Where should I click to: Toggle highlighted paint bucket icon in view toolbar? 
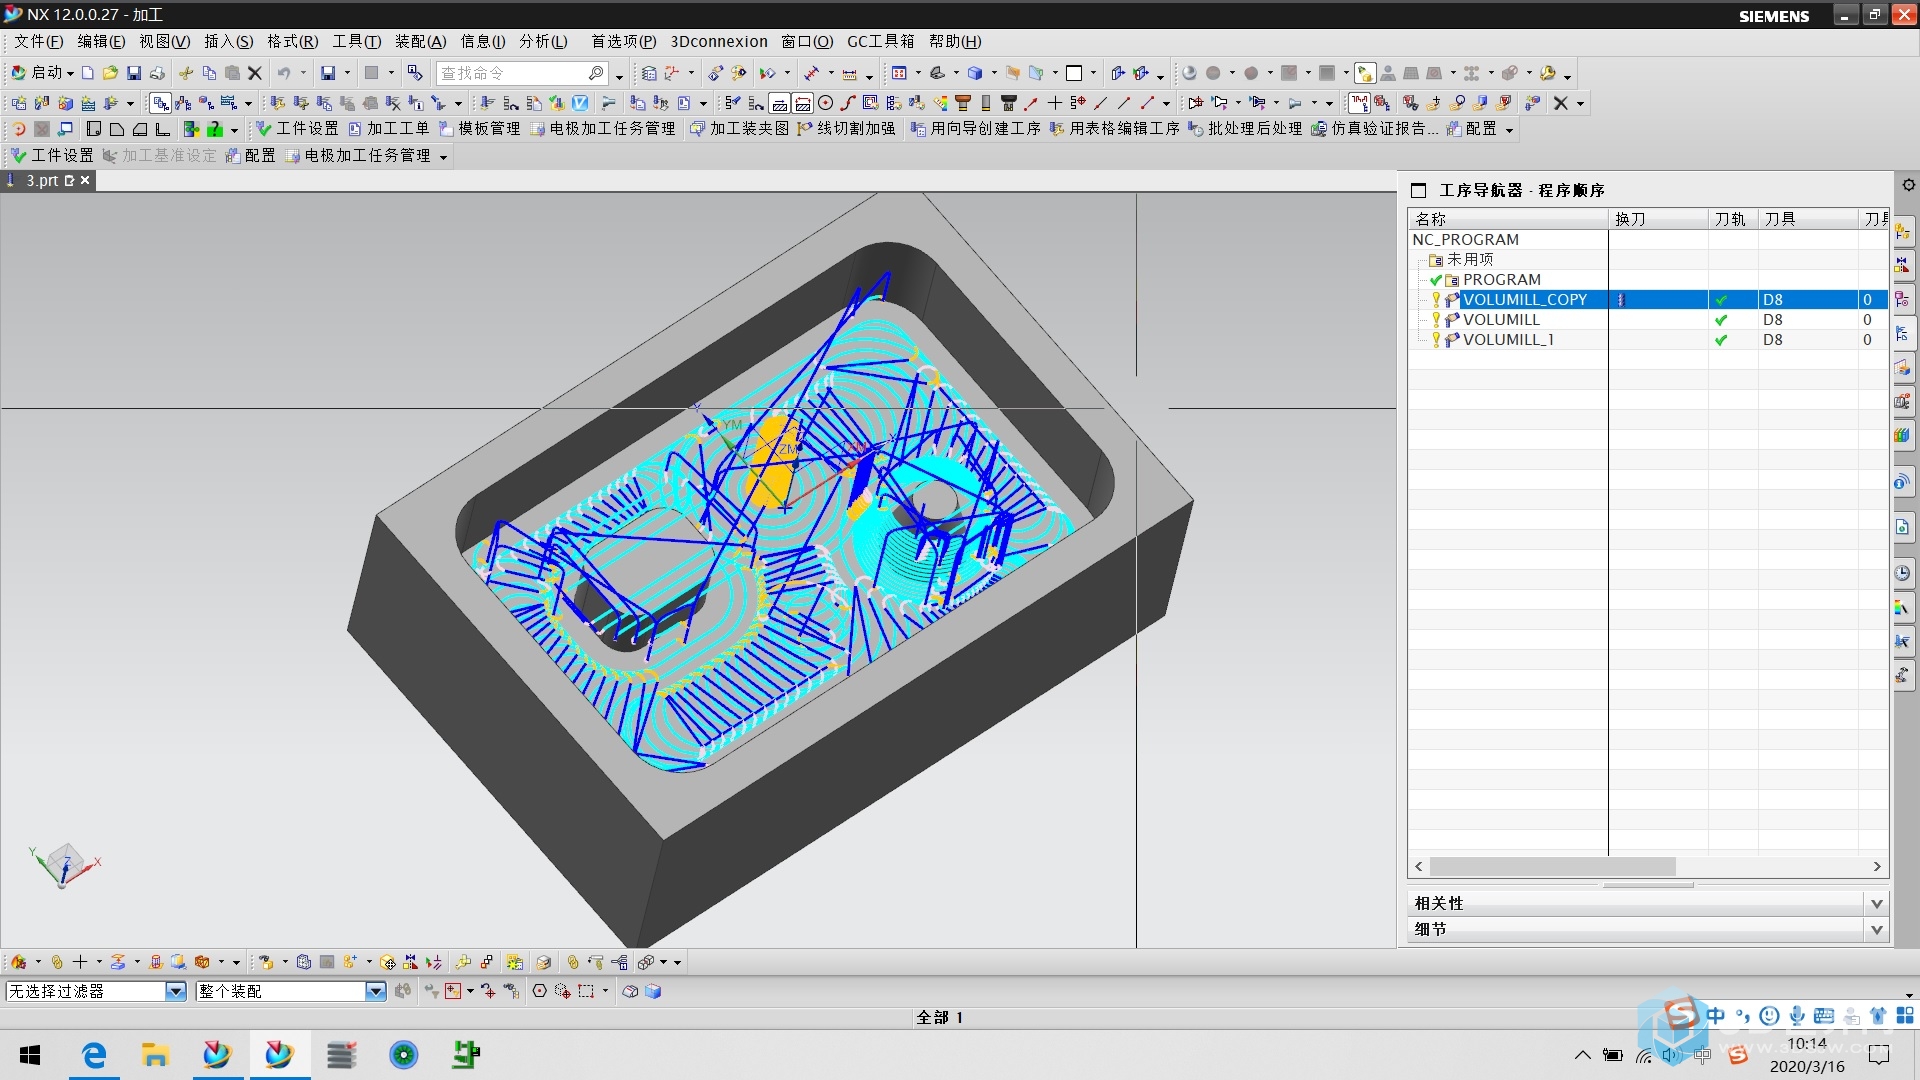(1365, 73)
